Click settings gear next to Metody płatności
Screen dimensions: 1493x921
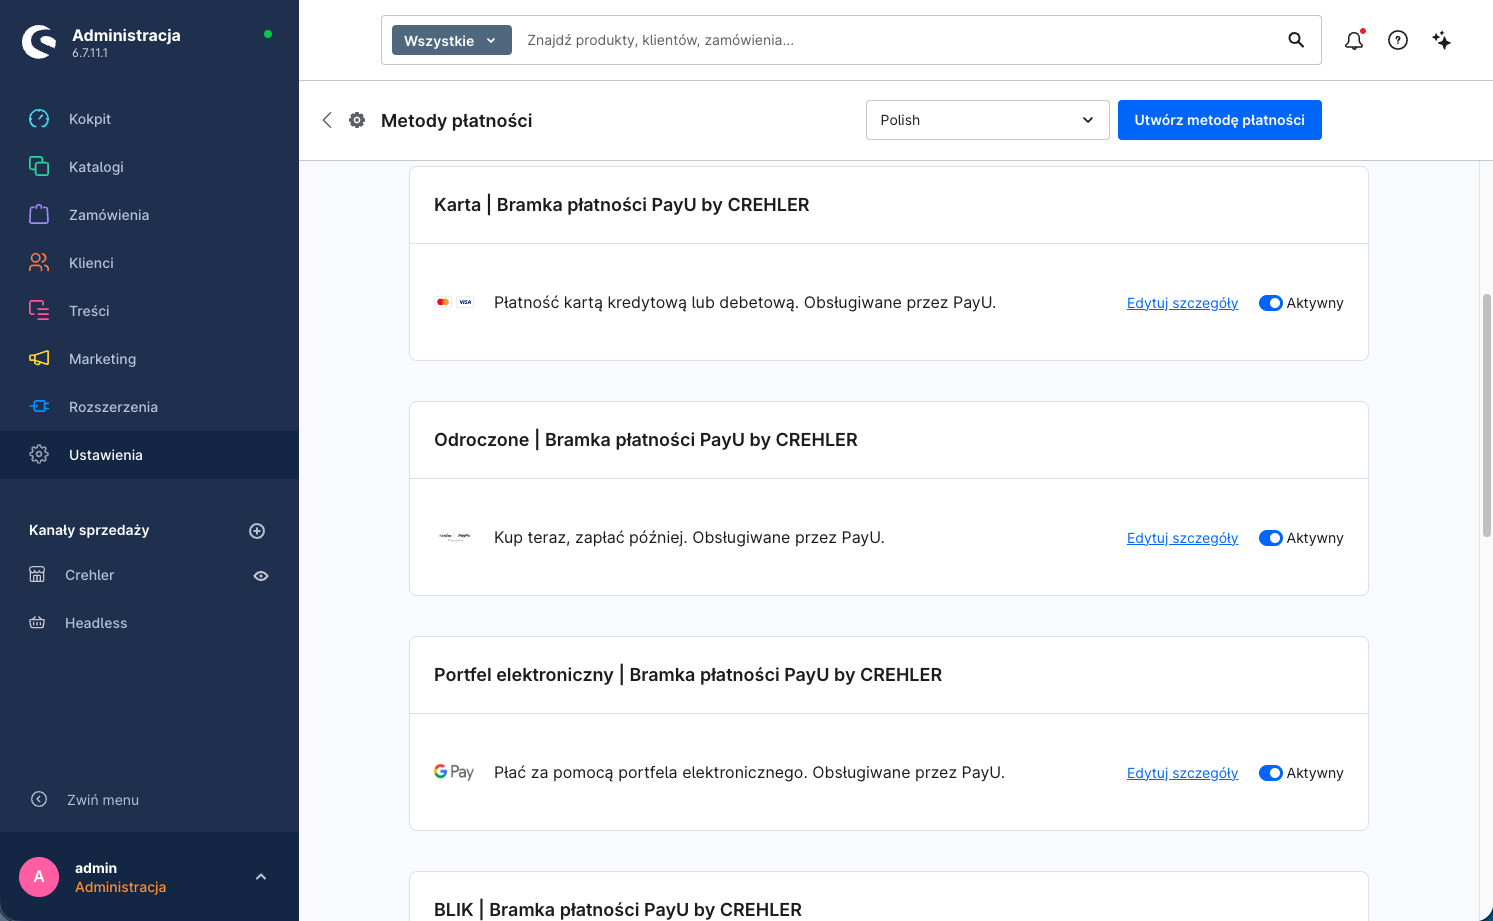click(357, 120)
